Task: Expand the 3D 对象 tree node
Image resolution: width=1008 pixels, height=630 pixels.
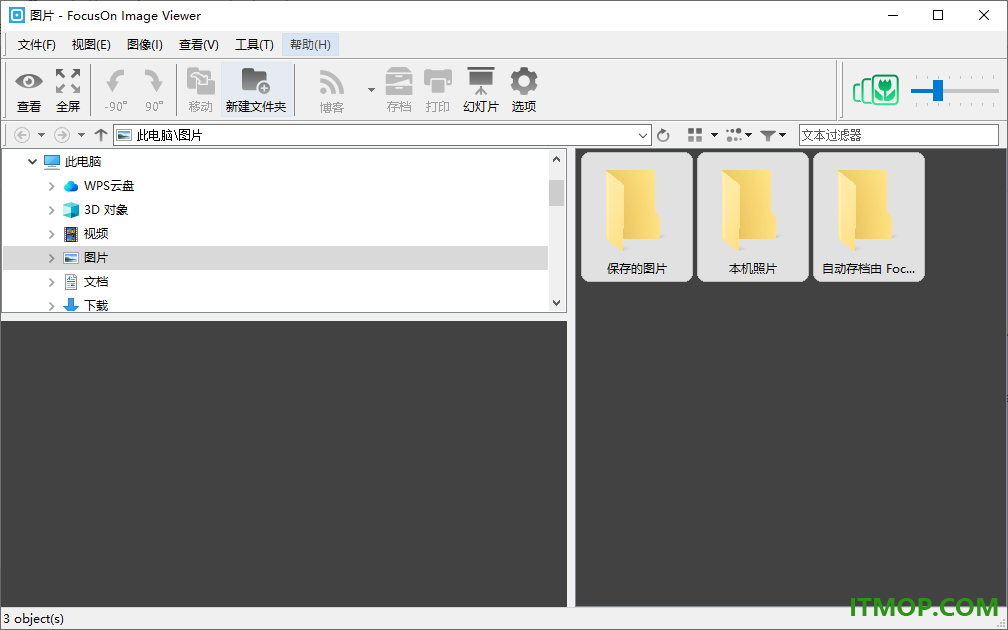Action: coord(51,210)
